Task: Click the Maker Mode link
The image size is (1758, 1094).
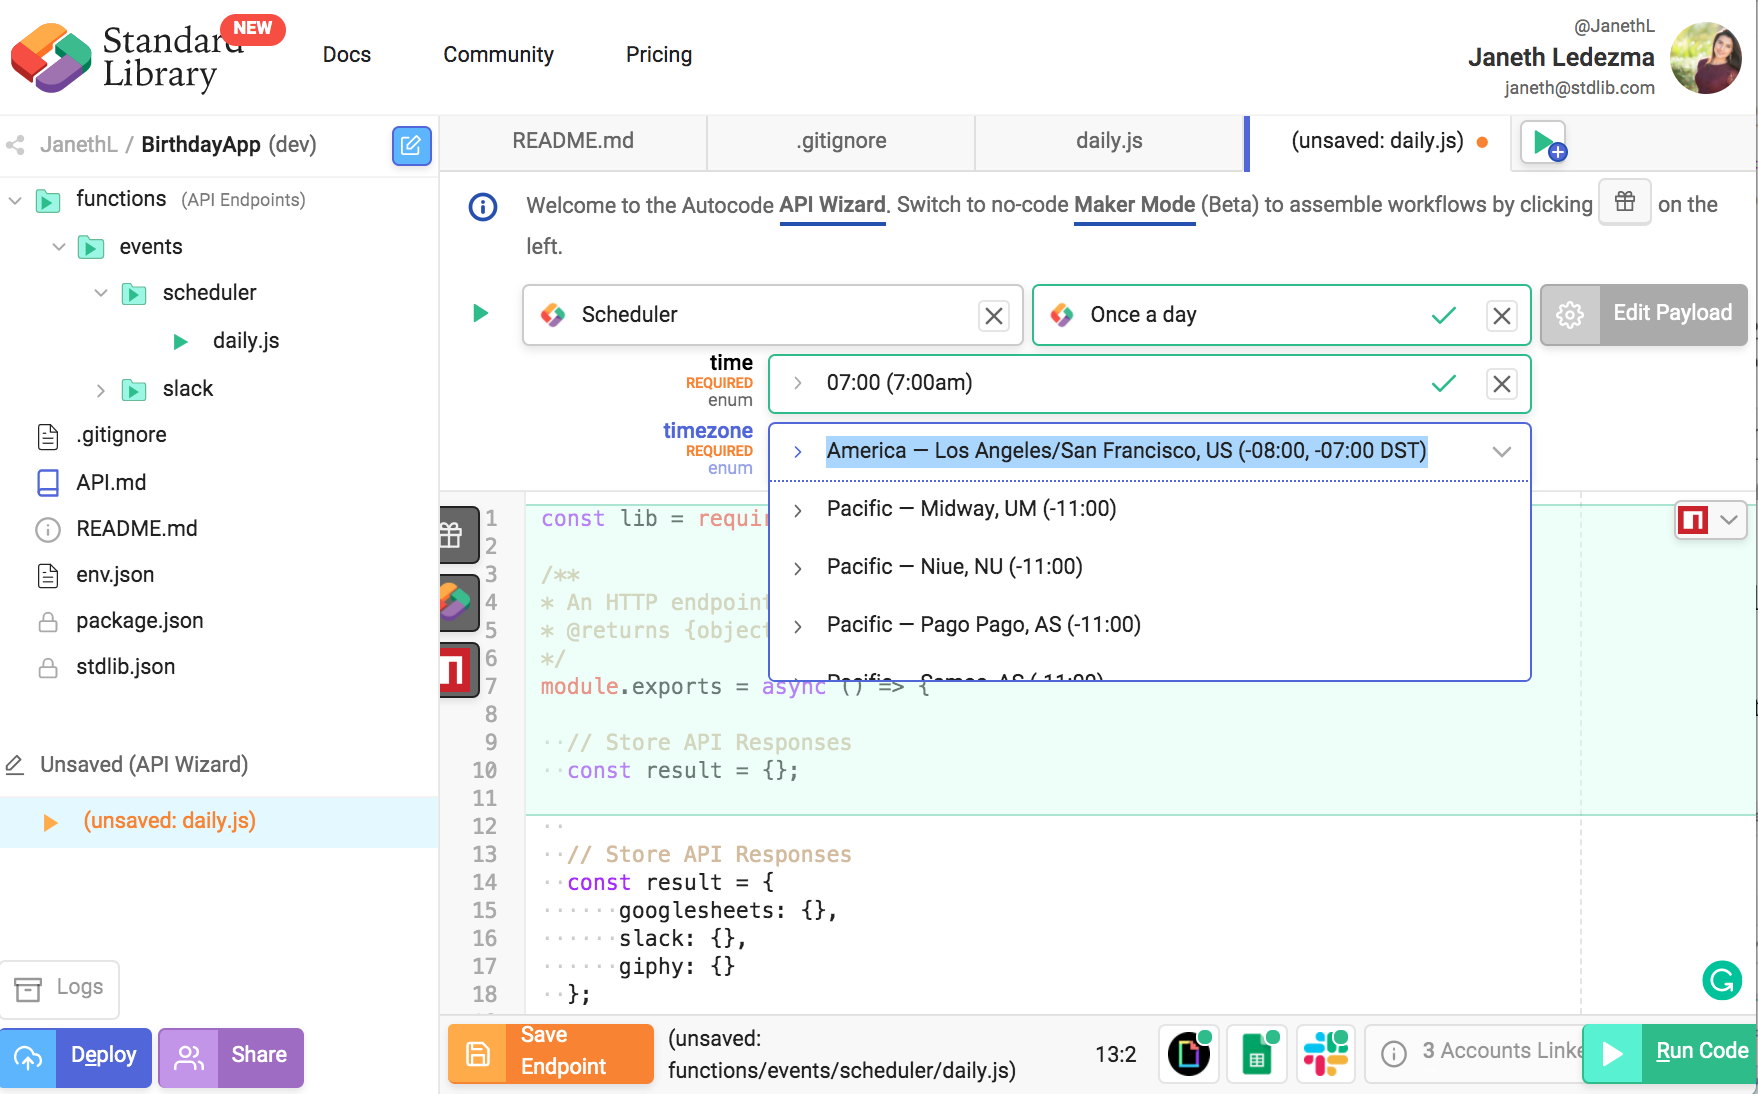Action: click(x=1134, y=206)
